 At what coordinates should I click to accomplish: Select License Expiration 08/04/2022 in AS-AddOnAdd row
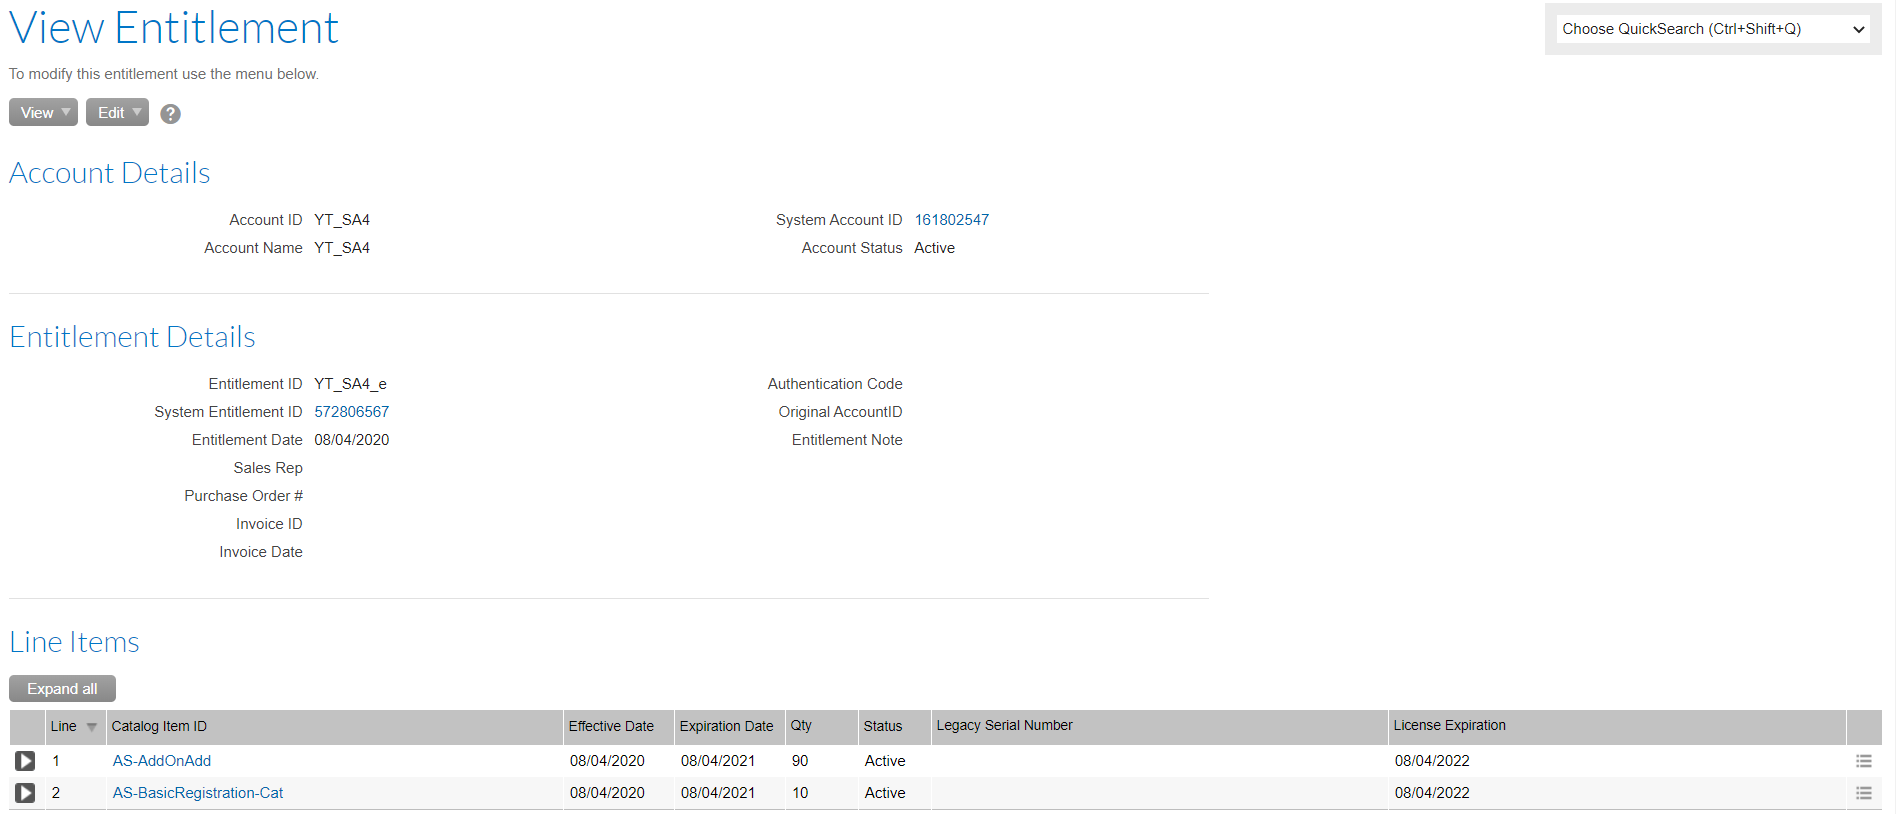[1432, 761]
